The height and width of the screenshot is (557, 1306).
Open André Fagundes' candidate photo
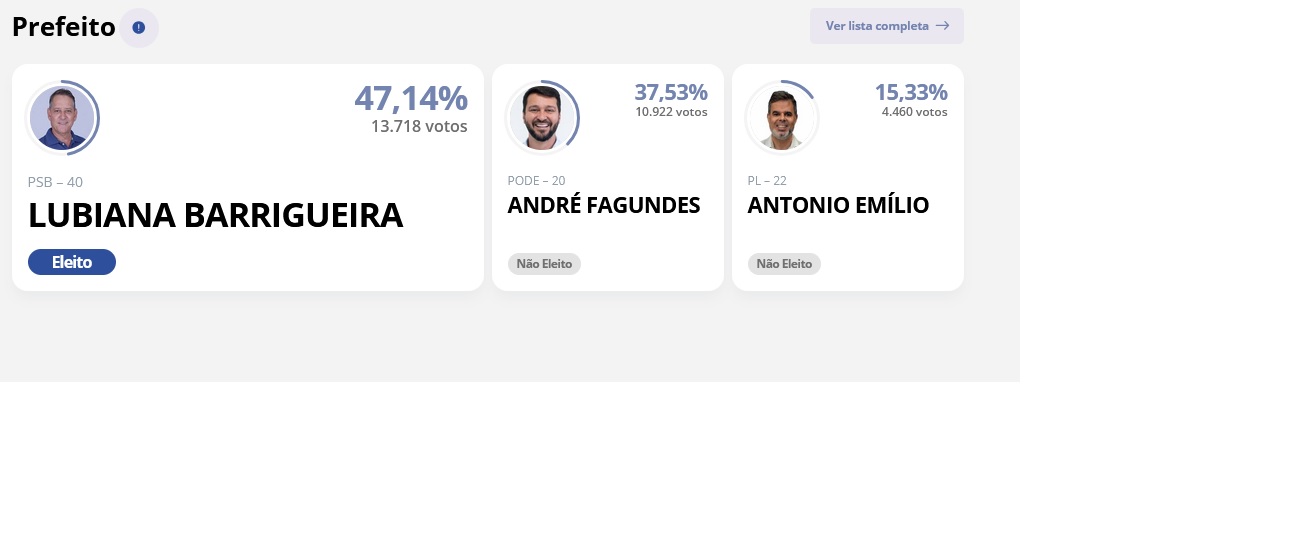(542, 118)
